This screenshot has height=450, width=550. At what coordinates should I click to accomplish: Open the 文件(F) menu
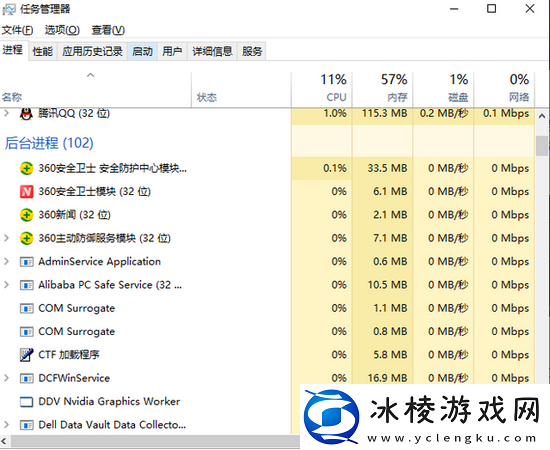tap(17, 30)
